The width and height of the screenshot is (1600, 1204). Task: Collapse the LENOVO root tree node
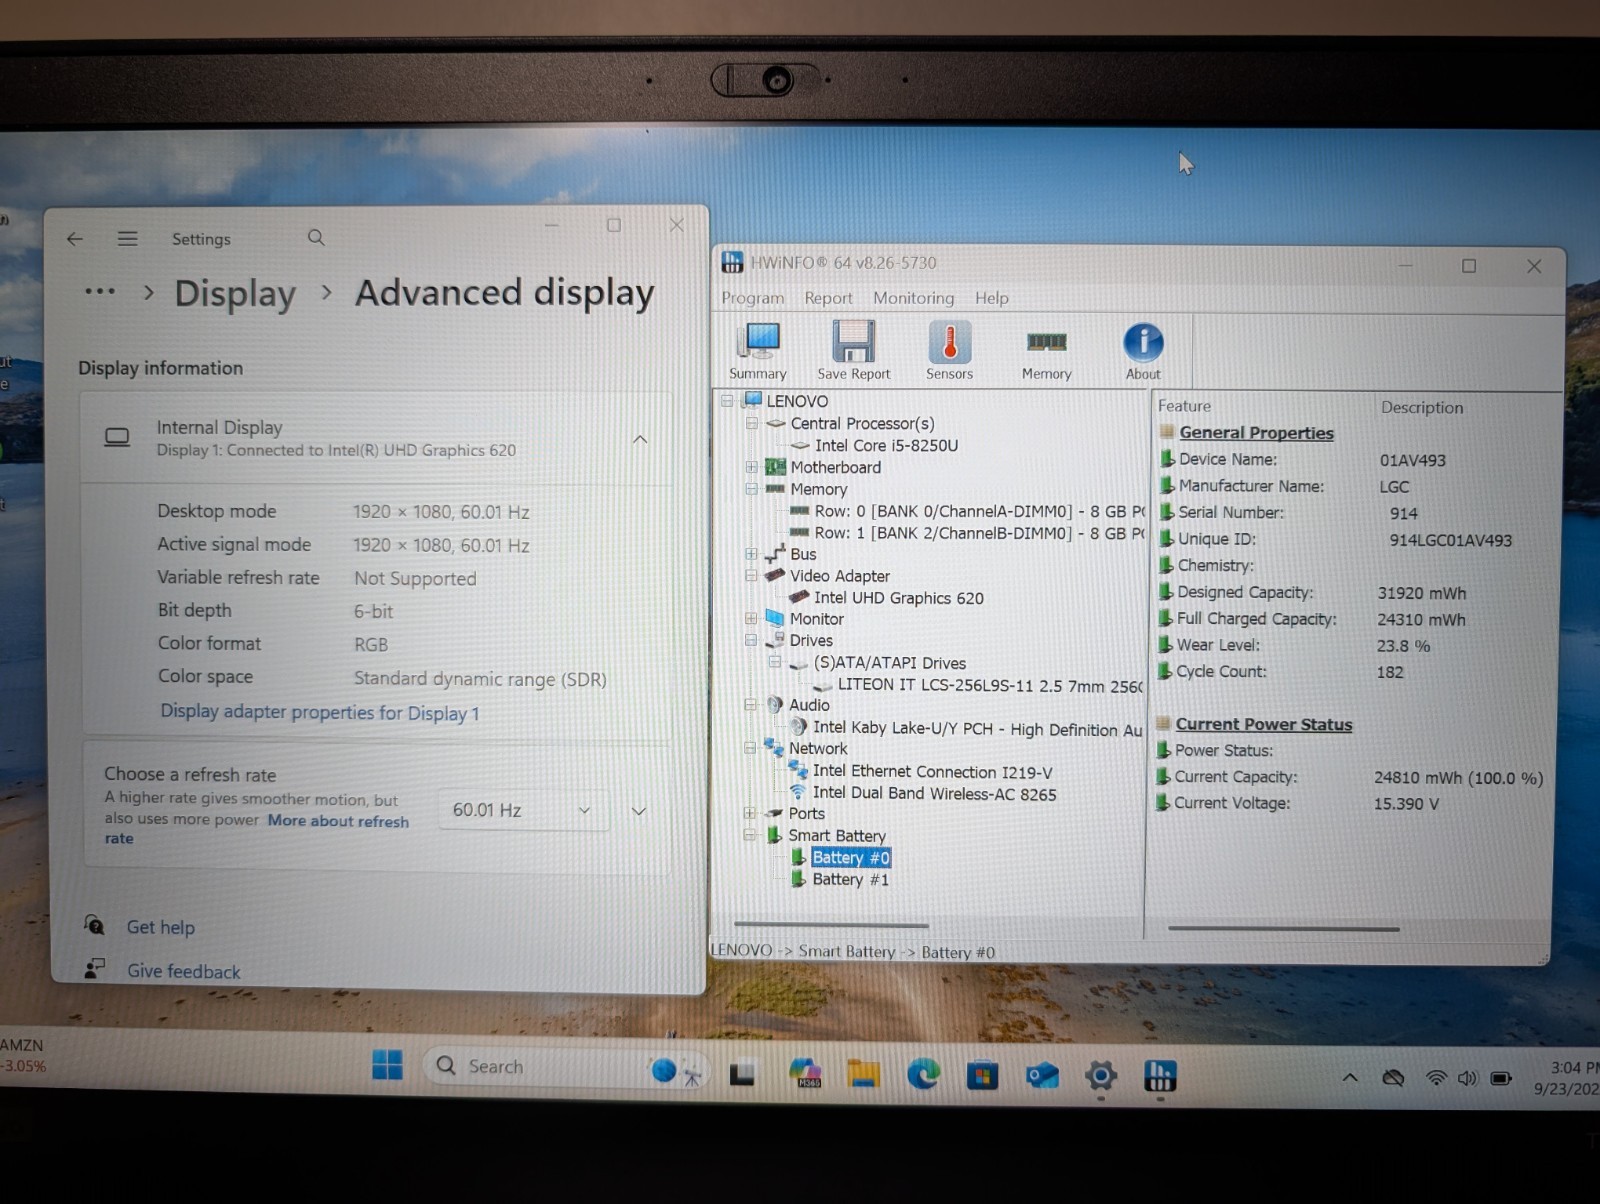tap(727, 401)
